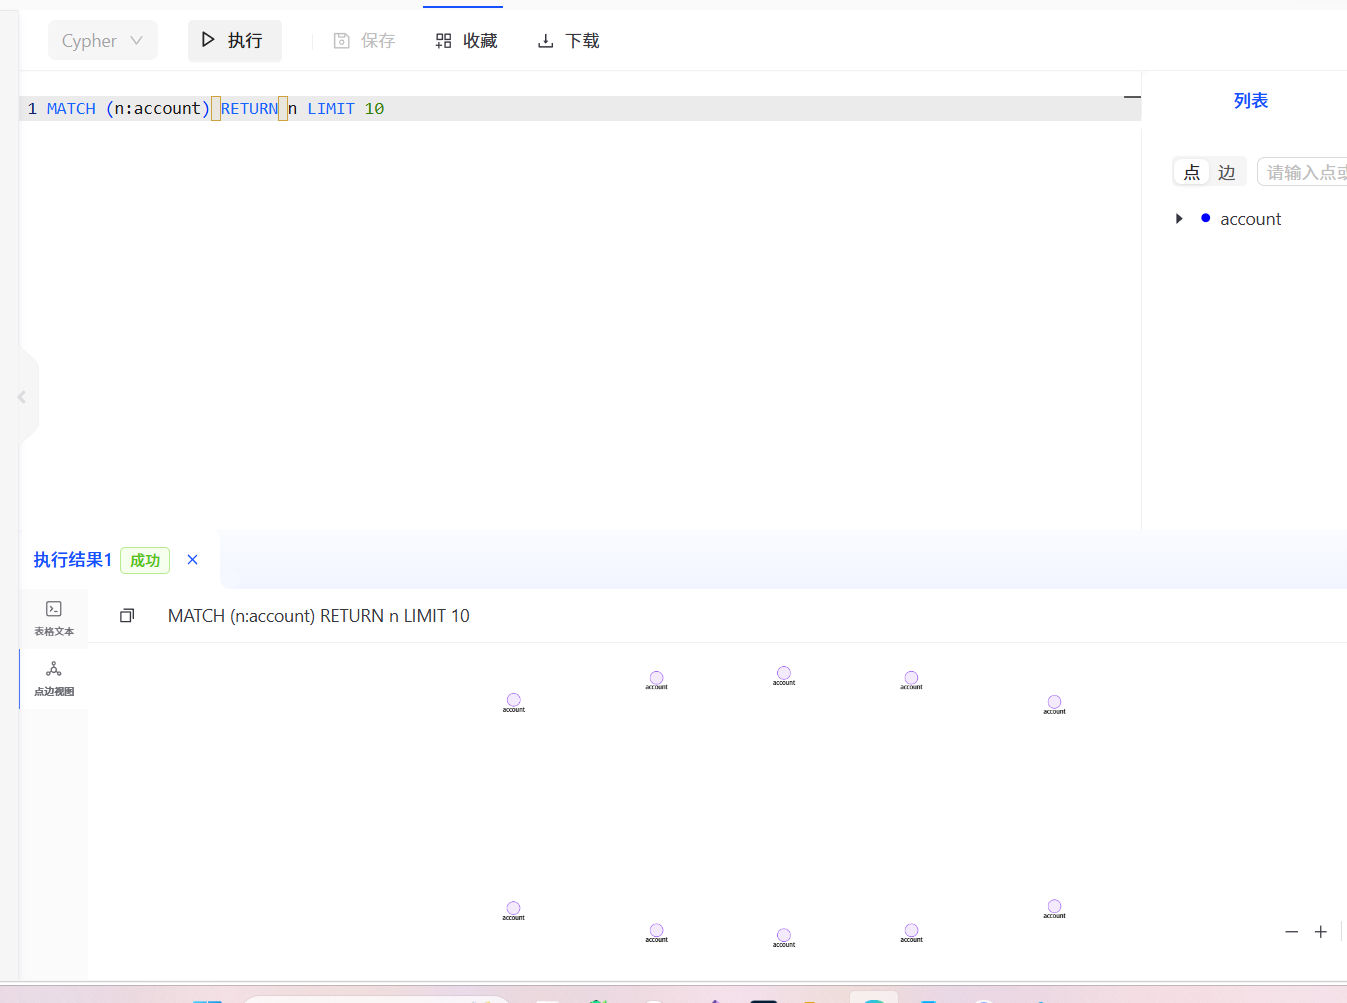Viewport: 1347px width, 1003px height.
Task: Switch to 表格文本 table text view
Action: pyautogui.click(x=54, y=618)
